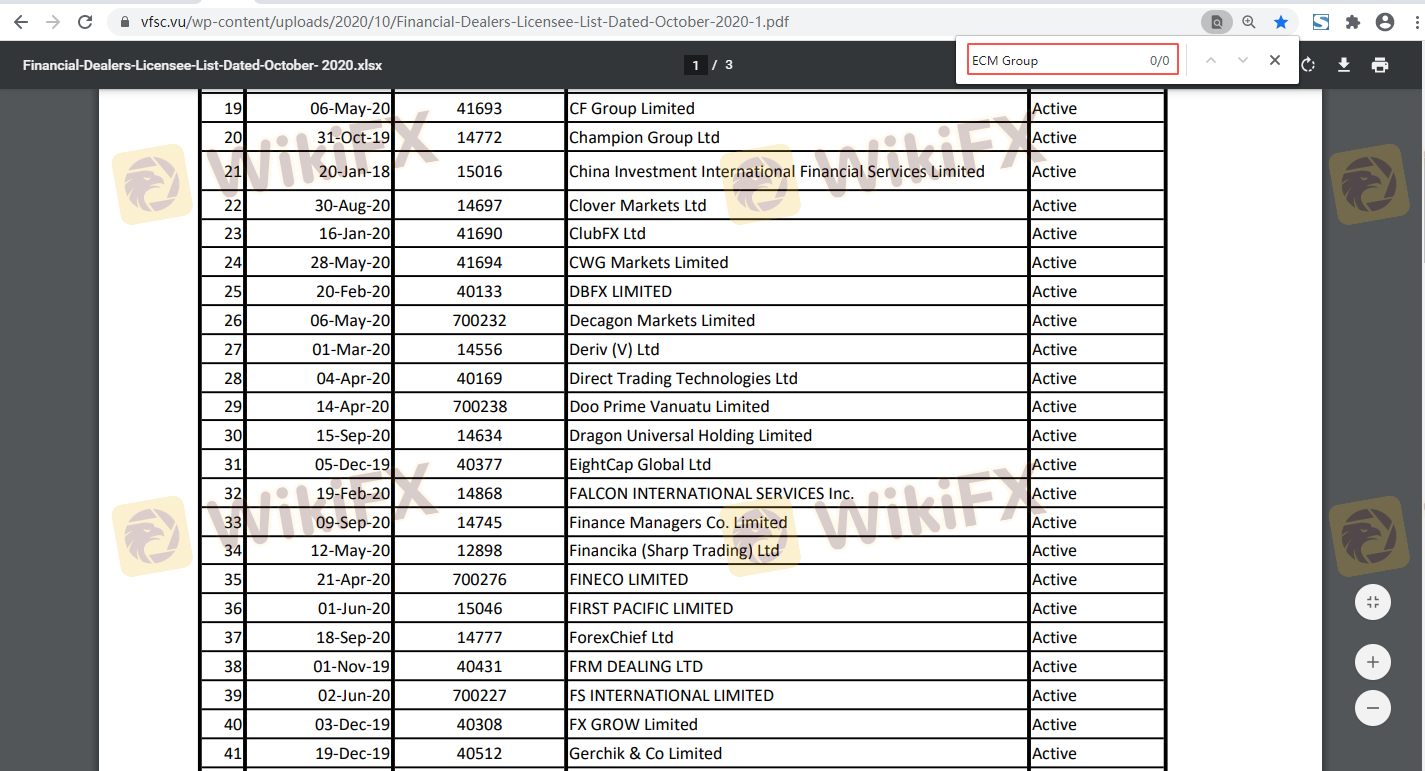The height and width of the screenshot is (771, 1425).
Task: Click Gerchik & Co Limited
Action: coord(645,753)
